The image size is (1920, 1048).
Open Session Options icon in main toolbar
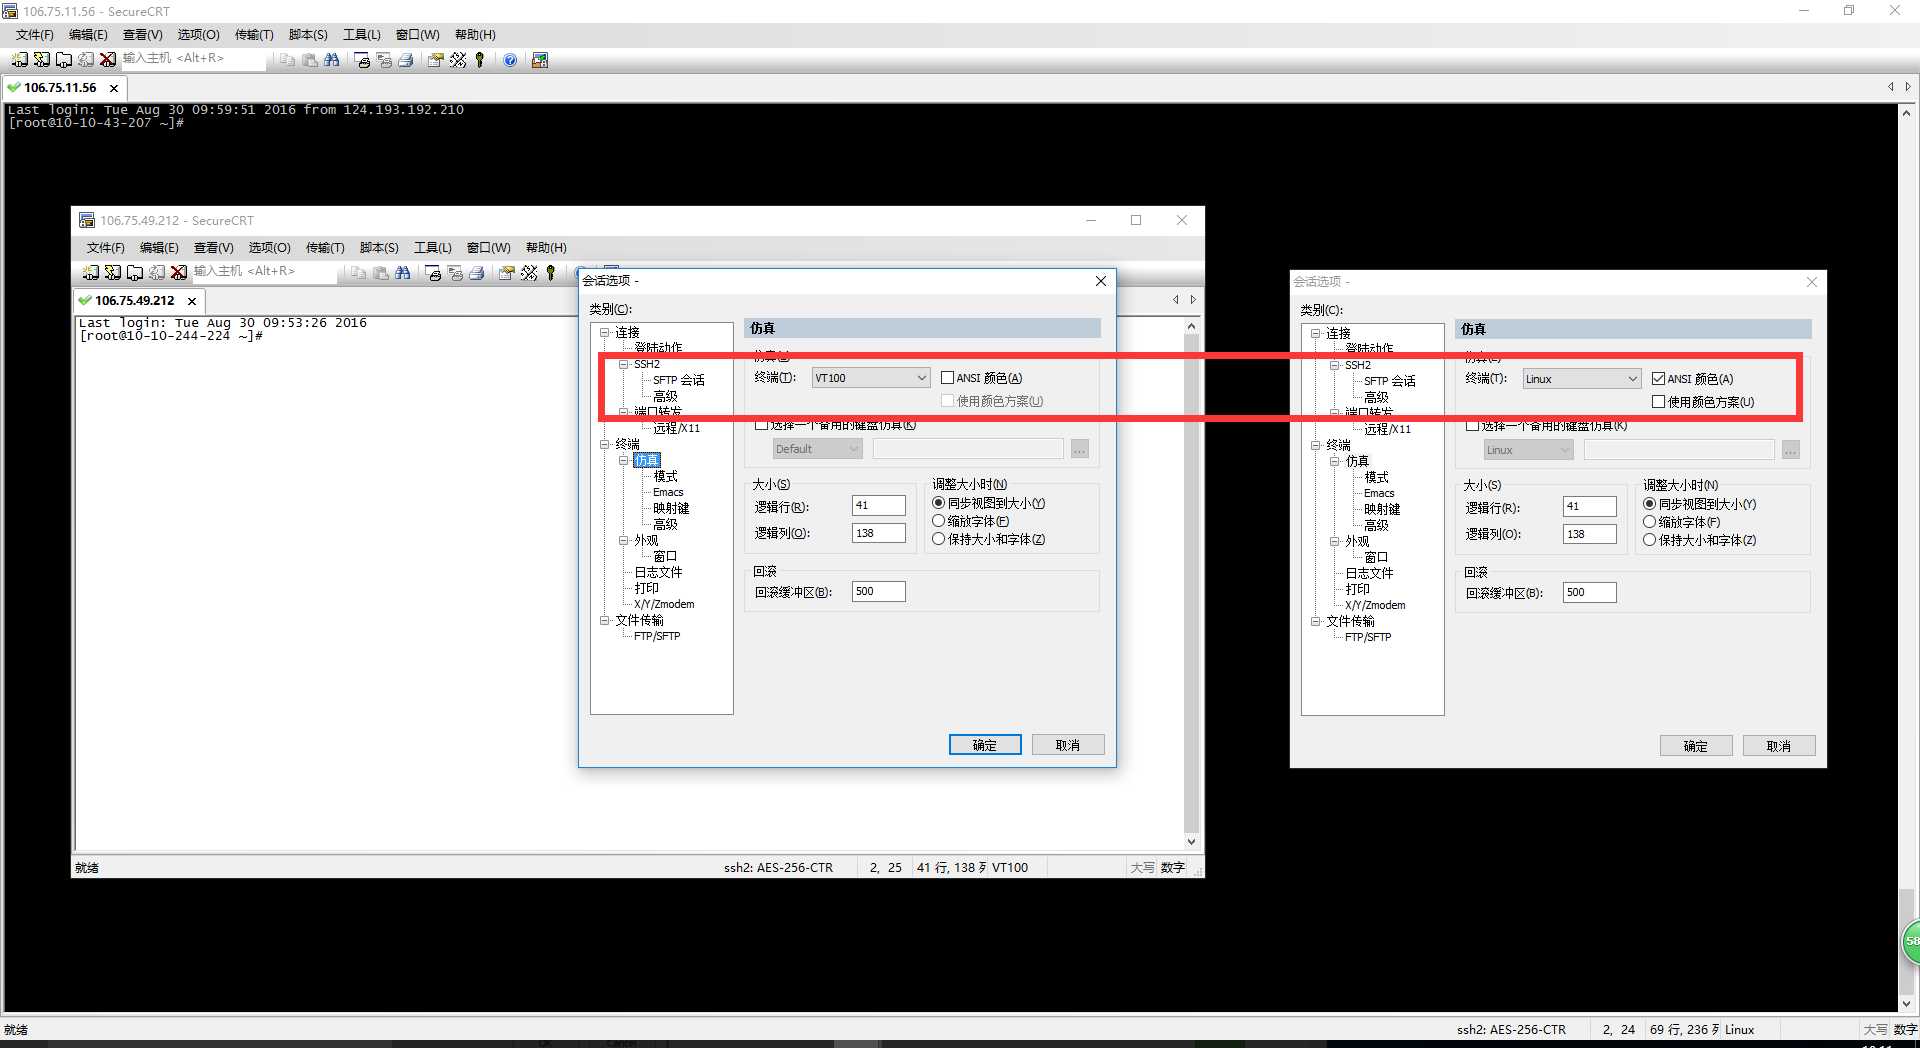[435, 60]
